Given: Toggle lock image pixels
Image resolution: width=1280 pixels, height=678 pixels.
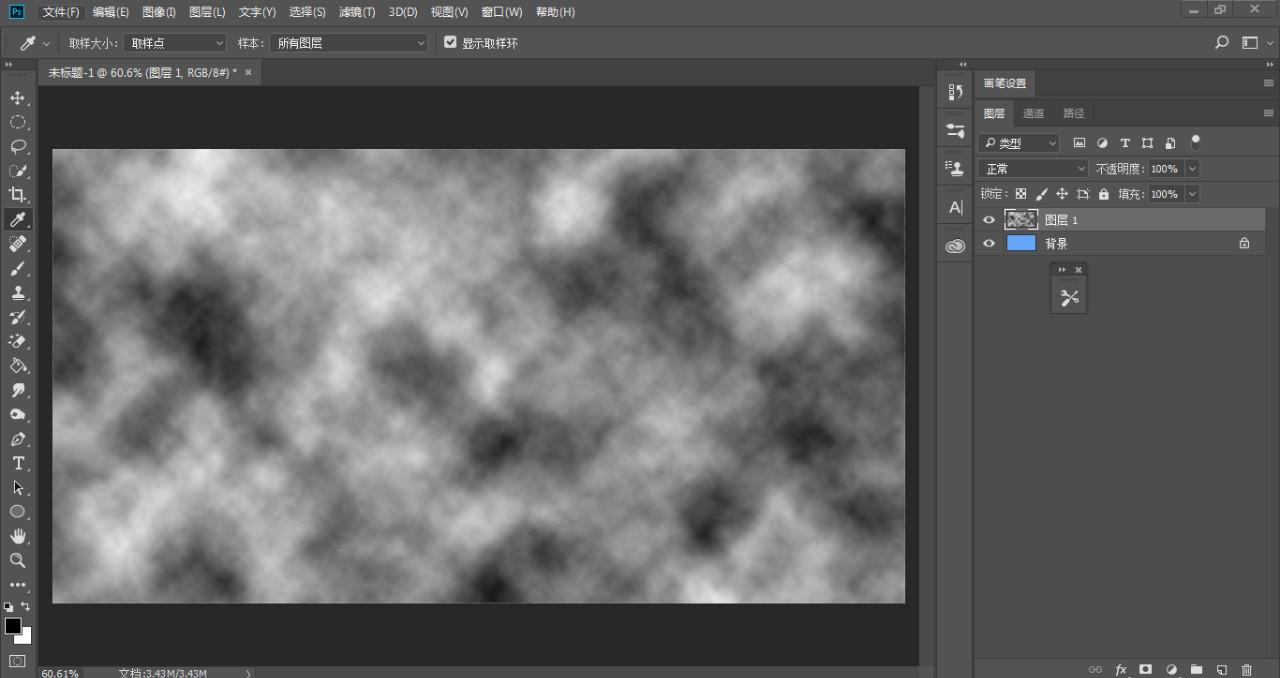Looking at the screenshot, I should [1041, 194].
